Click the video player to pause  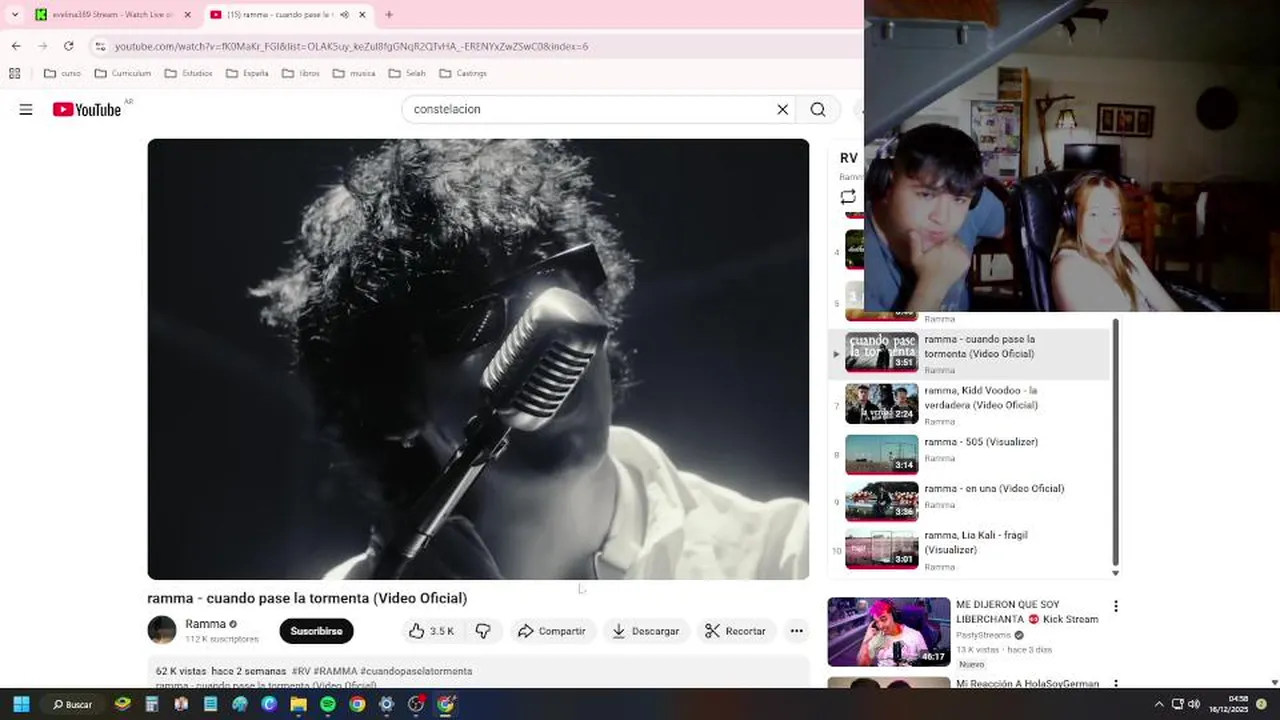coord(478,359)
